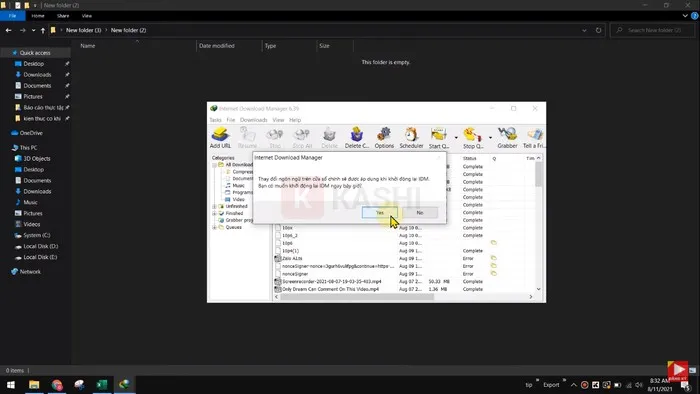The width and height of the screenshot is (700, 394).
Task: Click IDM horizontal scrollbar left arrow
Action: pos(276,297)
